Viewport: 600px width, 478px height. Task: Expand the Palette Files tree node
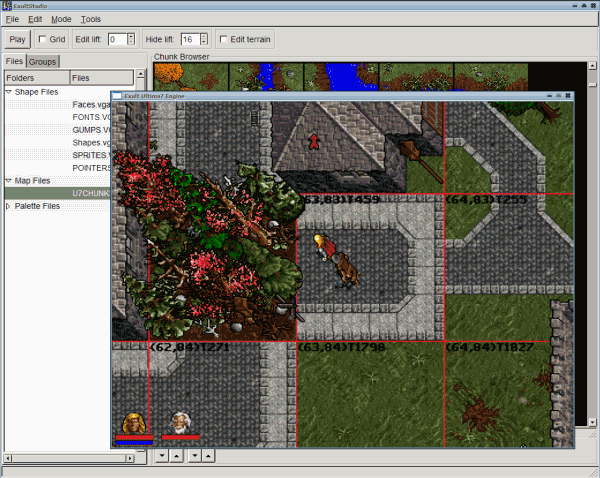pyautogui.click(x=8, y=206)
